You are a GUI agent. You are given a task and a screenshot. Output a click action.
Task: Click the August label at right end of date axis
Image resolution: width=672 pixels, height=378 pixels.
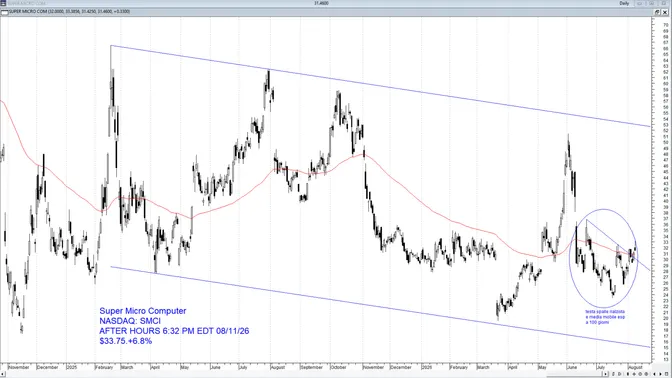(635, 367)
